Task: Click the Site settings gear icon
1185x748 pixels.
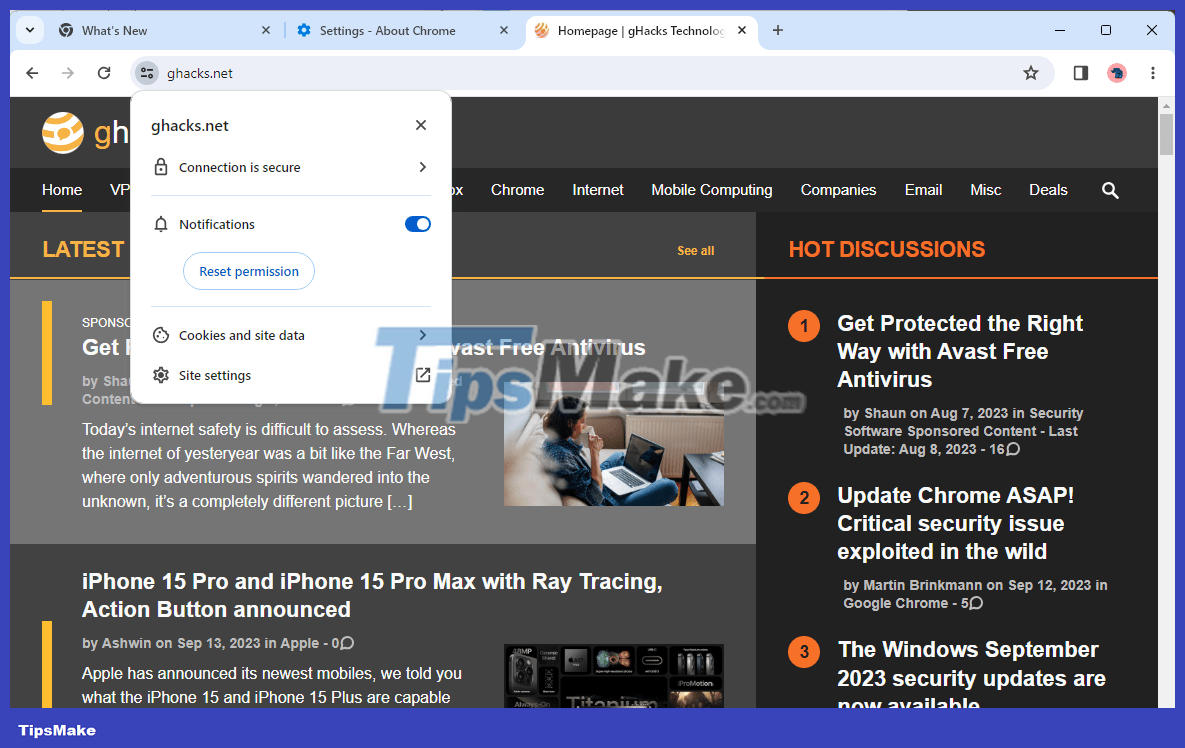Action: tap(161, 375)
